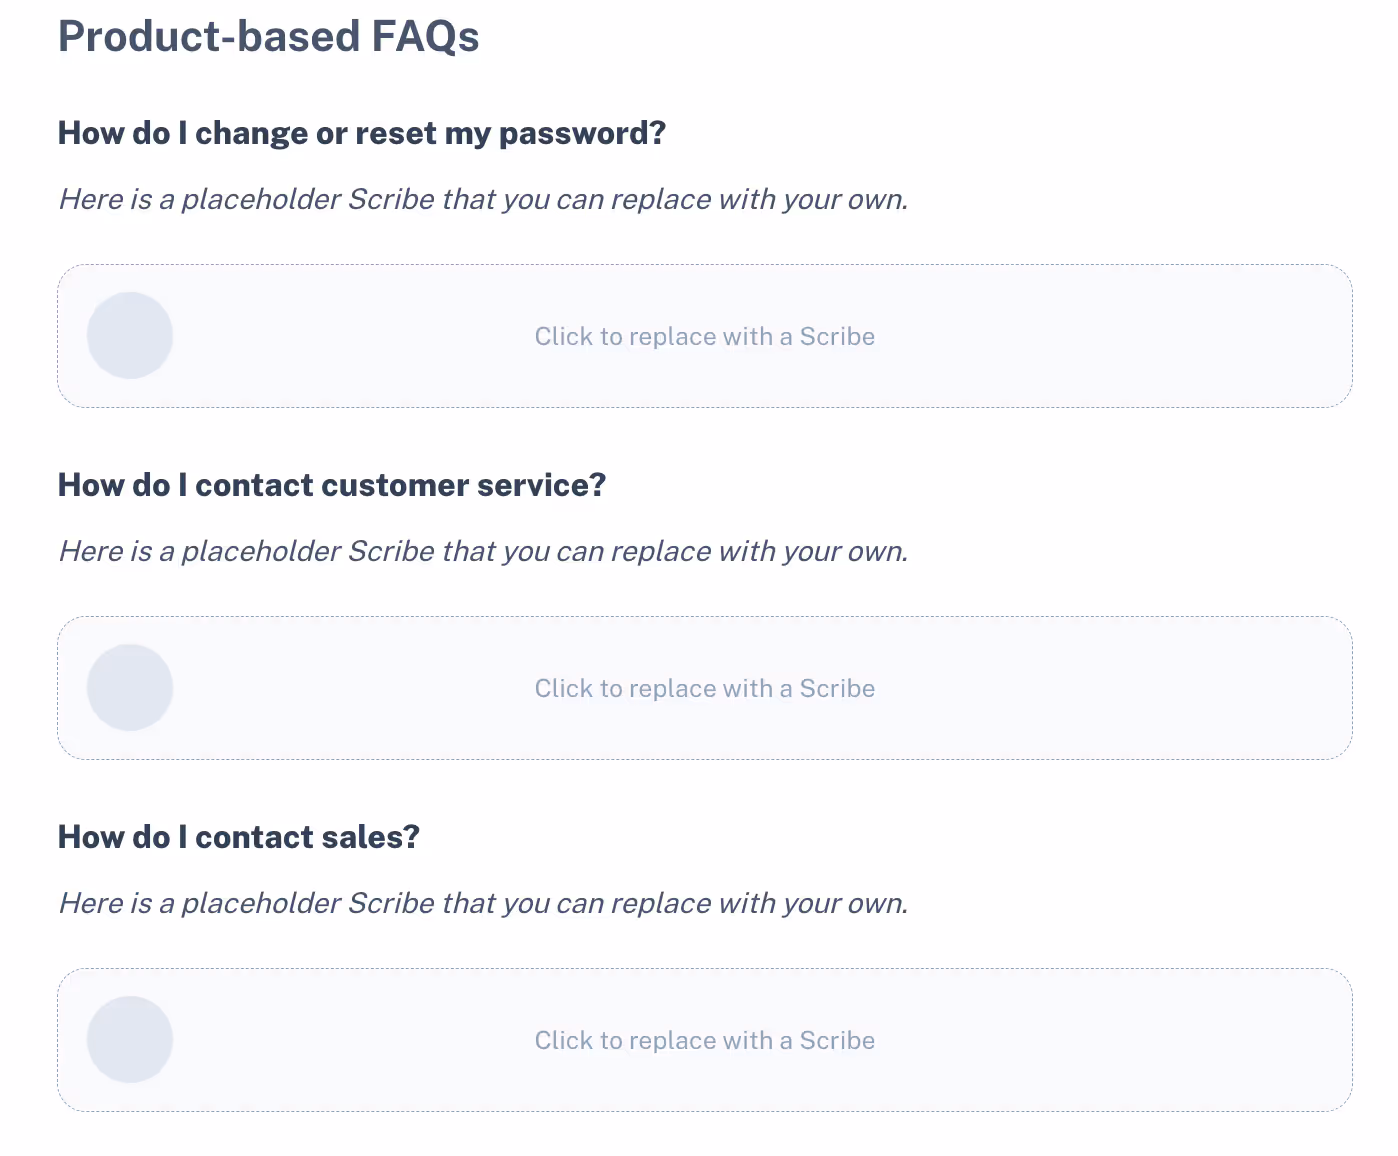1398x1156 pixels.
Task: Click 'Click to replace with a Scribe' under password question
Action: pos(705,336)
